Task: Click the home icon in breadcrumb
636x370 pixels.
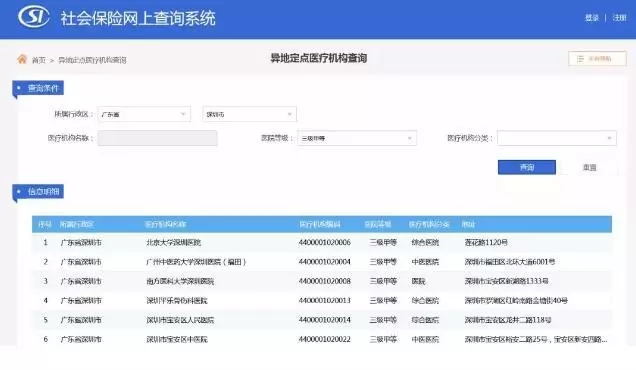Action: (22, 59)
